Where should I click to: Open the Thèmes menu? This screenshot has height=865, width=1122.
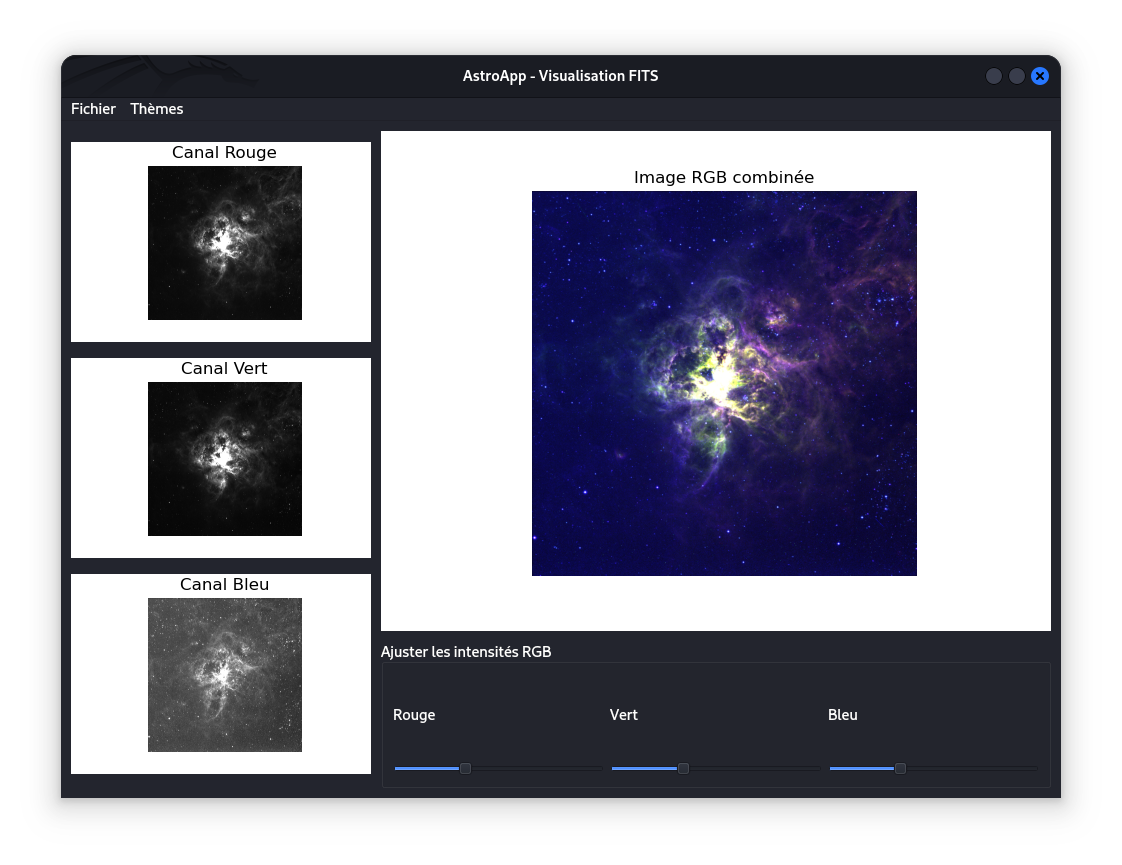[x=157, y=109]
